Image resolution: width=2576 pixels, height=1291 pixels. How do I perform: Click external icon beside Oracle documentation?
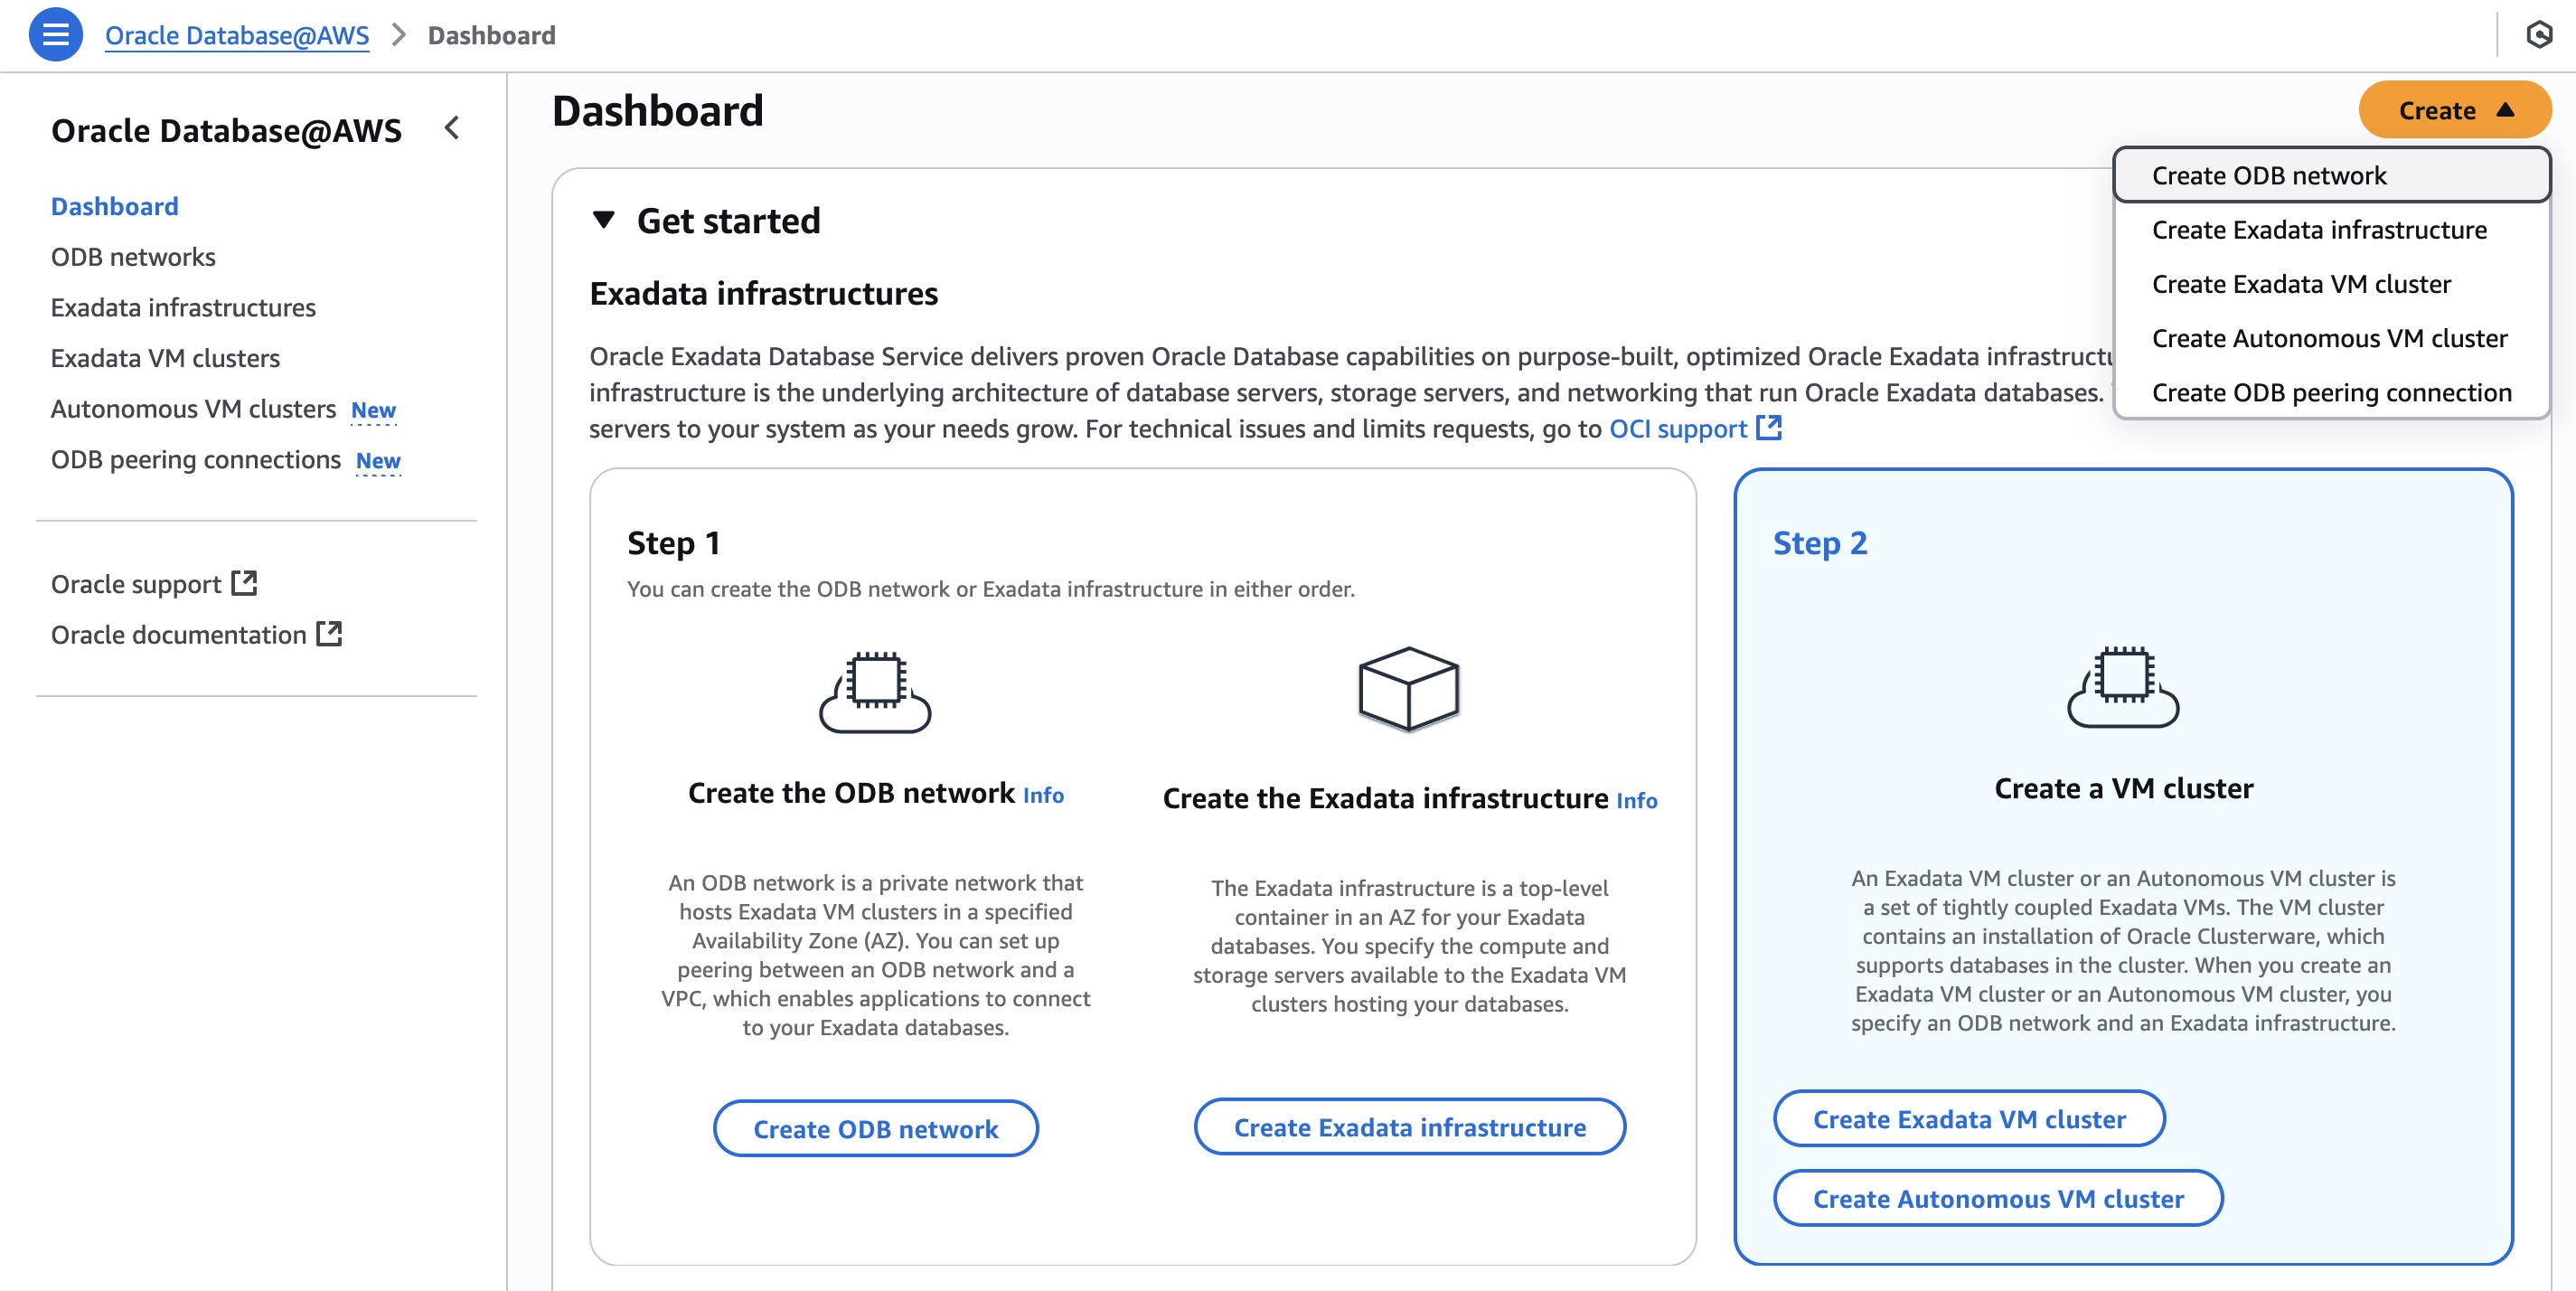(329, 634)
